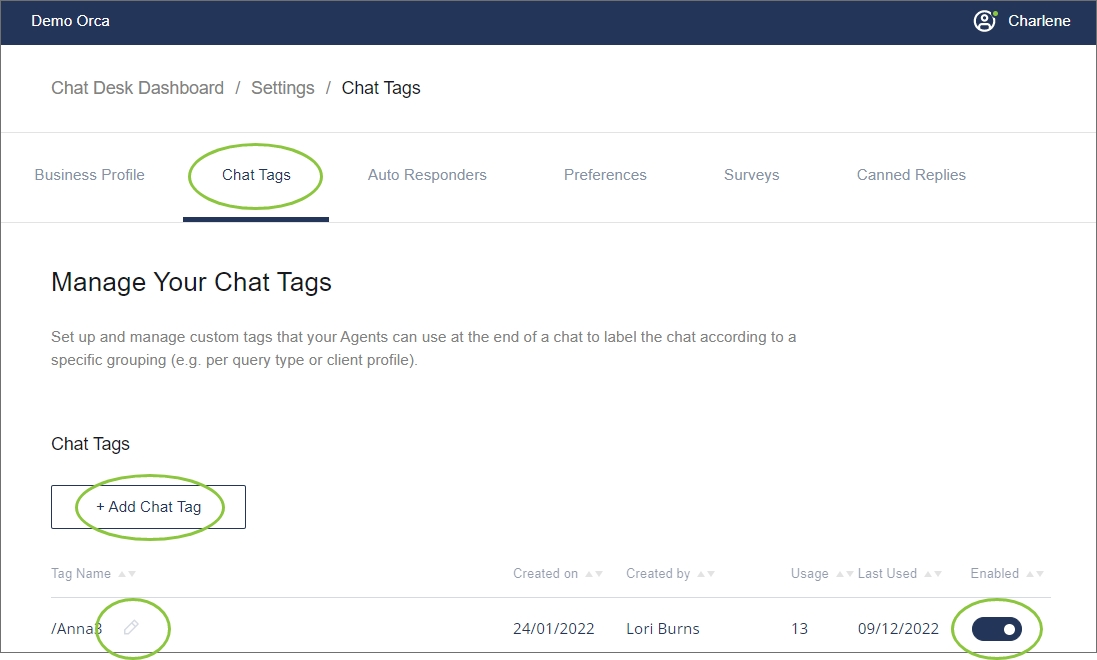Click the Charlene account name
The height and width of the screenshot is (660, 1097).
click(x=1039, y=21)
